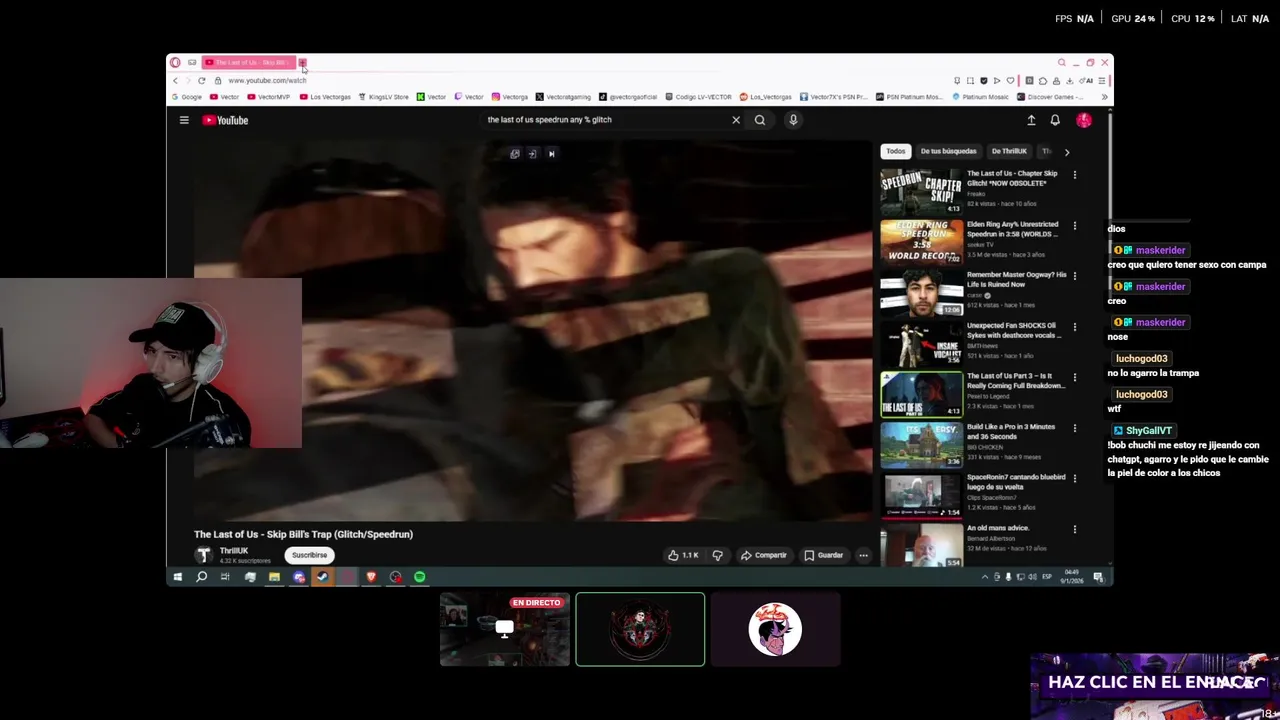
Task: Click the YouTube search box text
Action: click(549, 120)
